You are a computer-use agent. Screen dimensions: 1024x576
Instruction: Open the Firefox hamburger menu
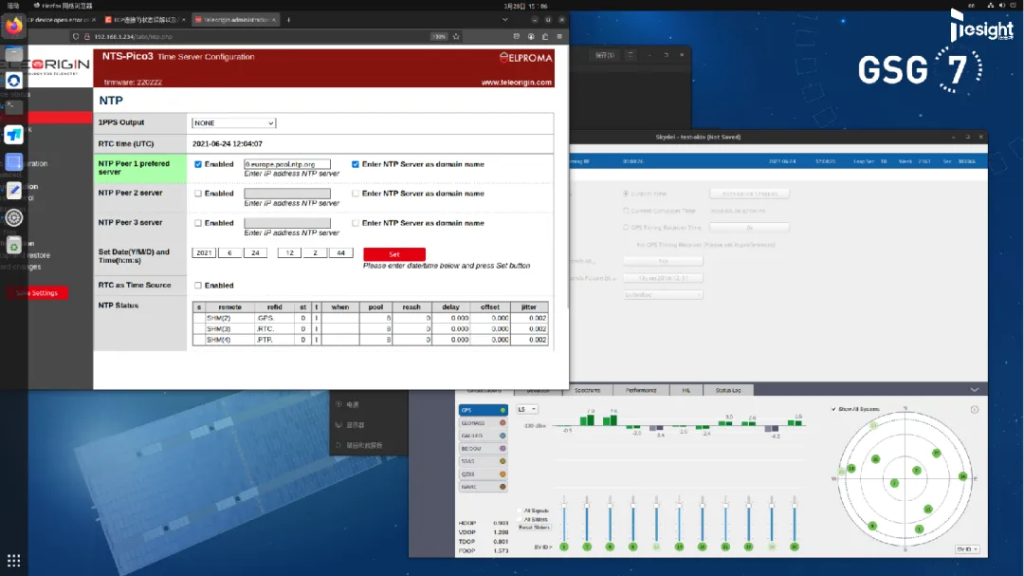[560, 37]
